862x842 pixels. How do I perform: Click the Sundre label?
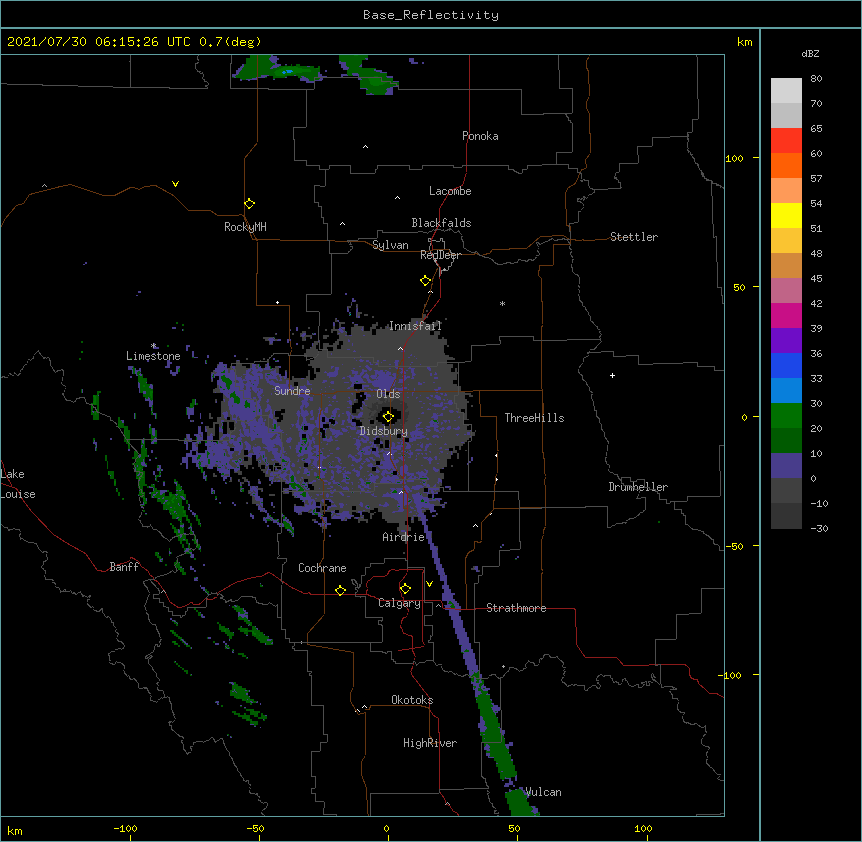click(x=292, y=391)
